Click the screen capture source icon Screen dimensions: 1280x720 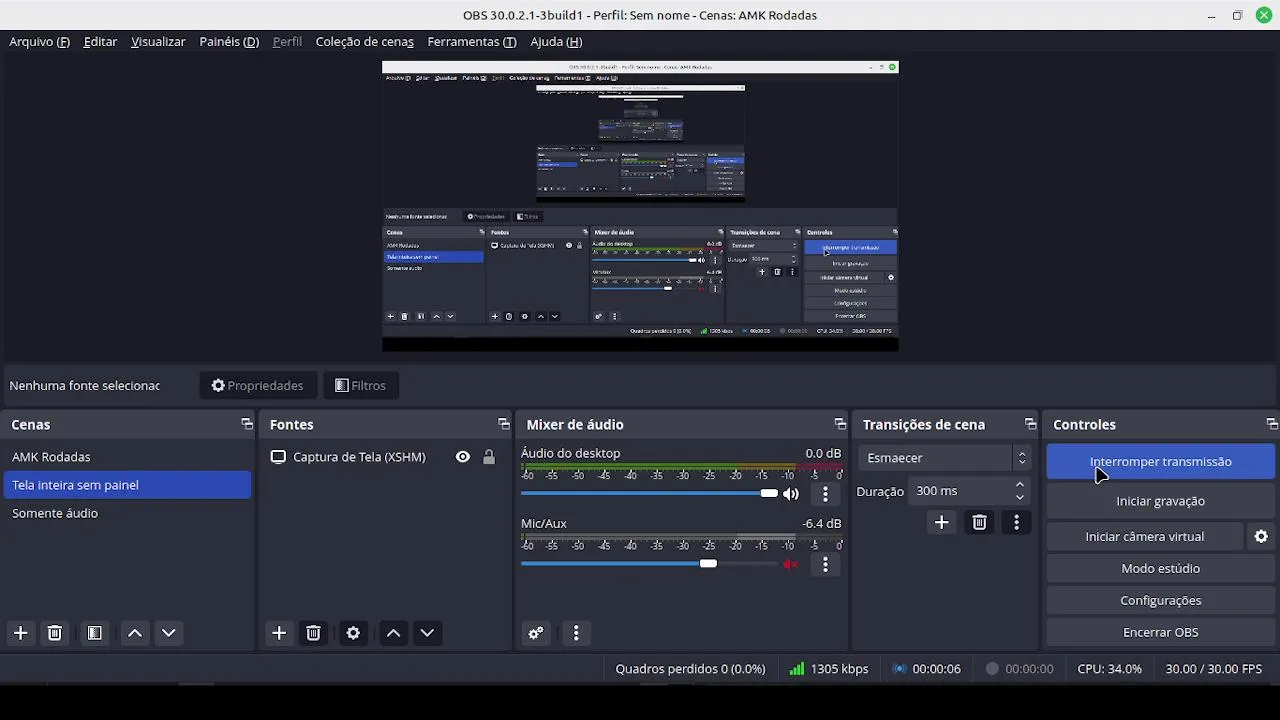(x=278, y=457)
